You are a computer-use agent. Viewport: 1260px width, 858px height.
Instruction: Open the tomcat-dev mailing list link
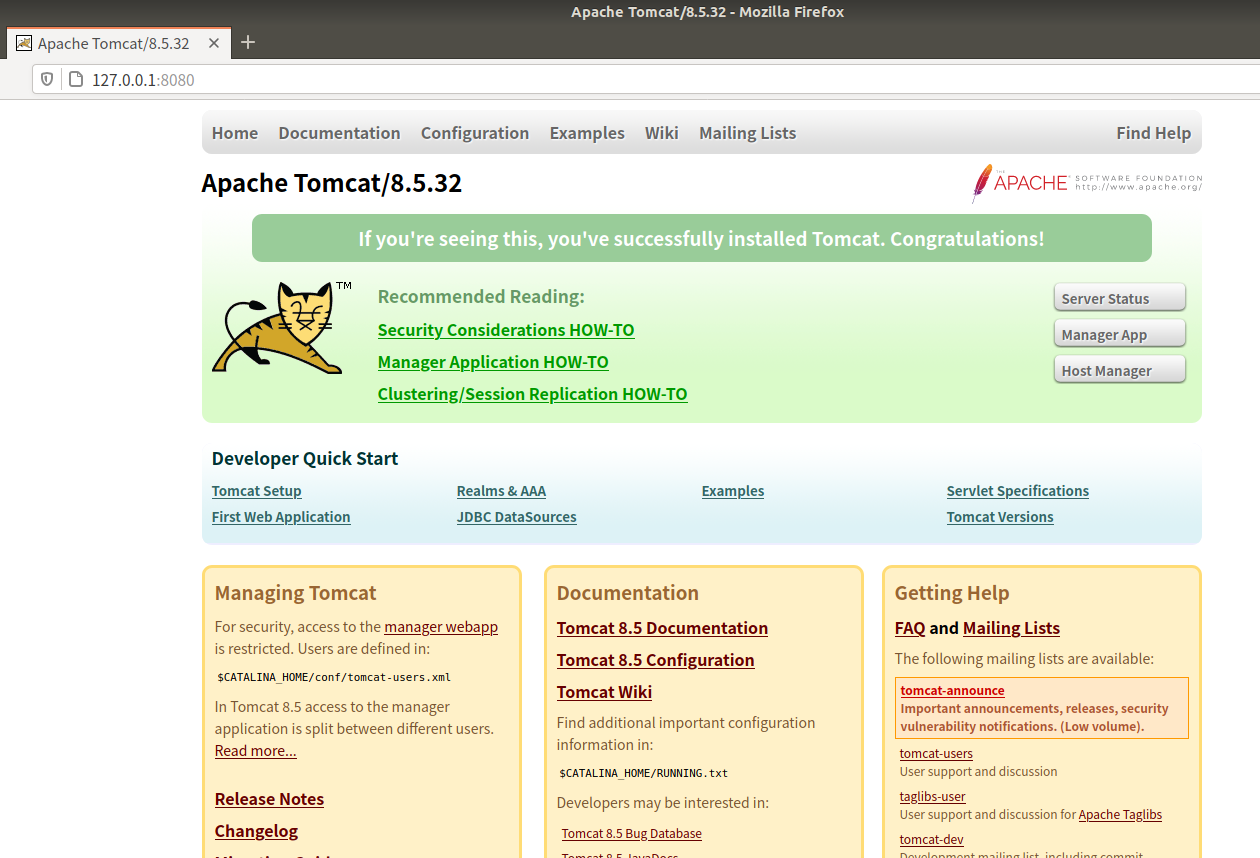932,840
